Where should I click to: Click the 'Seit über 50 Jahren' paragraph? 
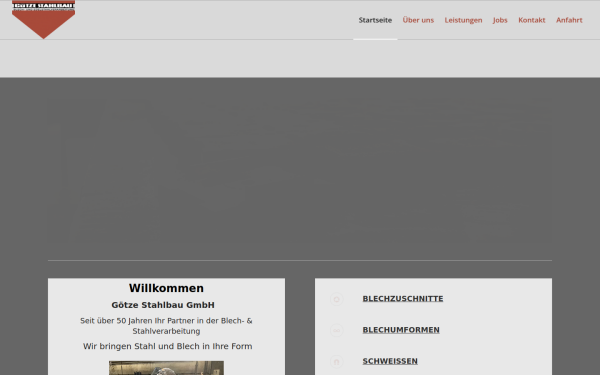[x=166, y=326]
